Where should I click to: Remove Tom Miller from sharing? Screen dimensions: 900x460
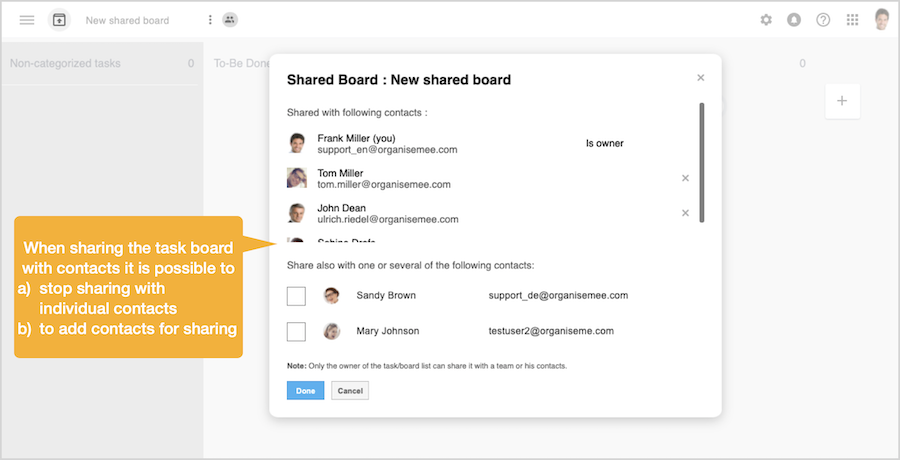click(x=685, y=178)
